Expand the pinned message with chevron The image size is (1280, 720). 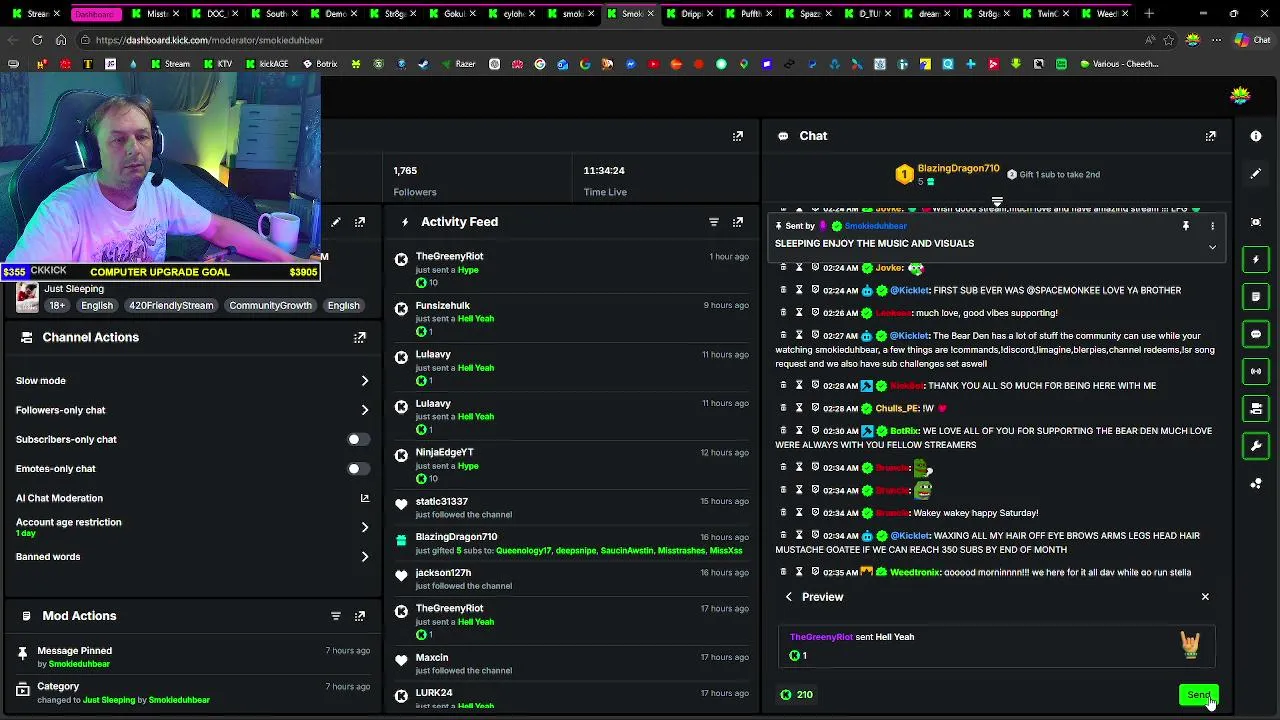[x=1212, y=247]
